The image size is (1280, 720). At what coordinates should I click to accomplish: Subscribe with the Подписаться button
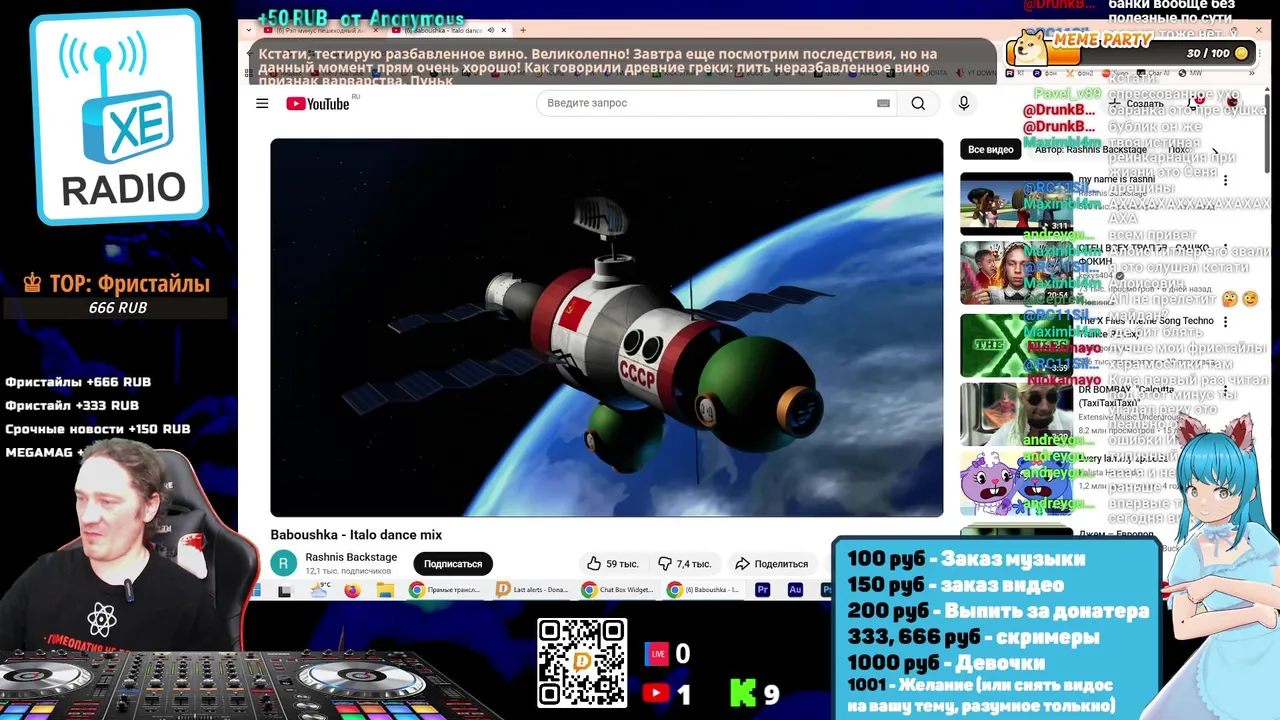pyautogui.click(x=452, y=564)
